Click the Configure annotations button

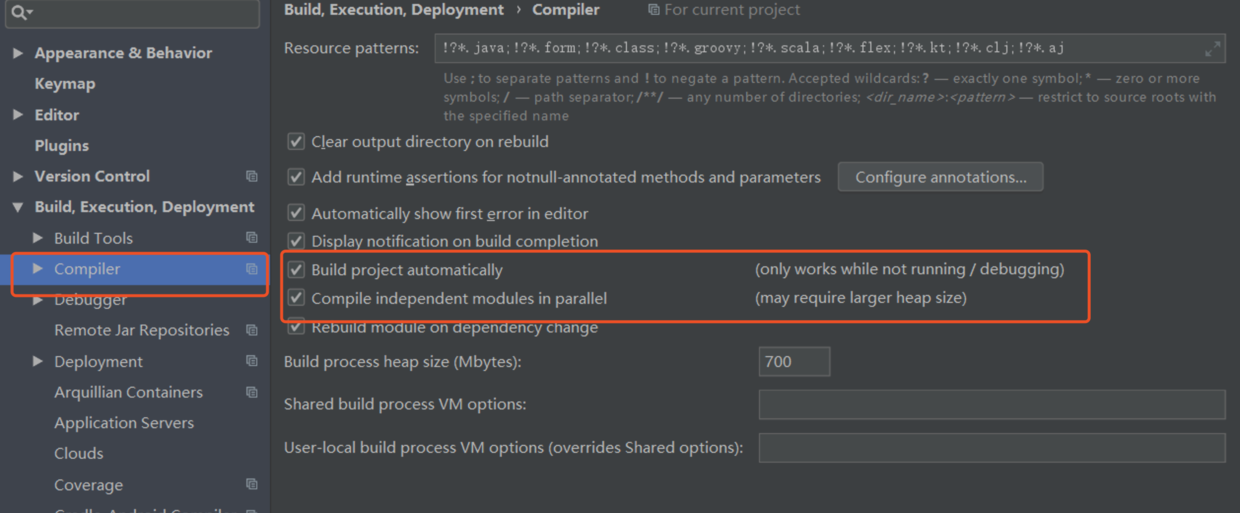pyautogui.click(x=940, y=177)
